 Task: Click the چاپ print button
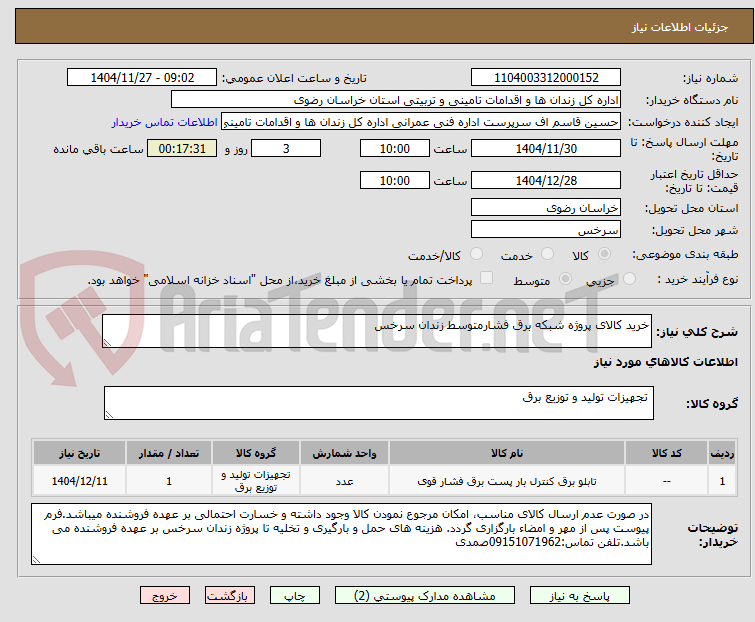[294, 596]
